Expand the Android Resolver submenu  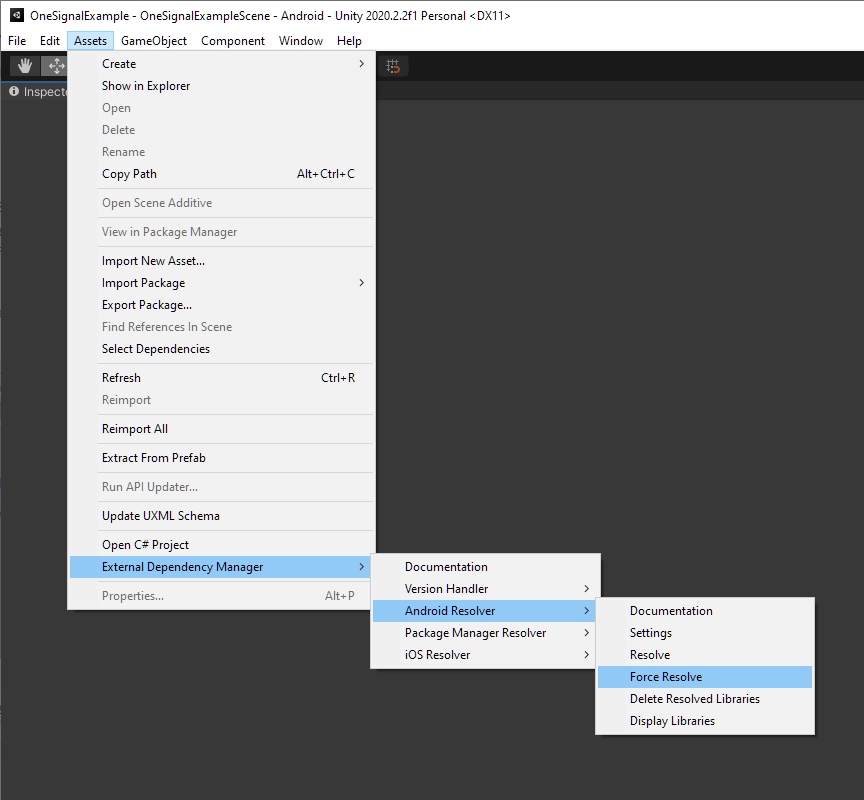point(485,611)
